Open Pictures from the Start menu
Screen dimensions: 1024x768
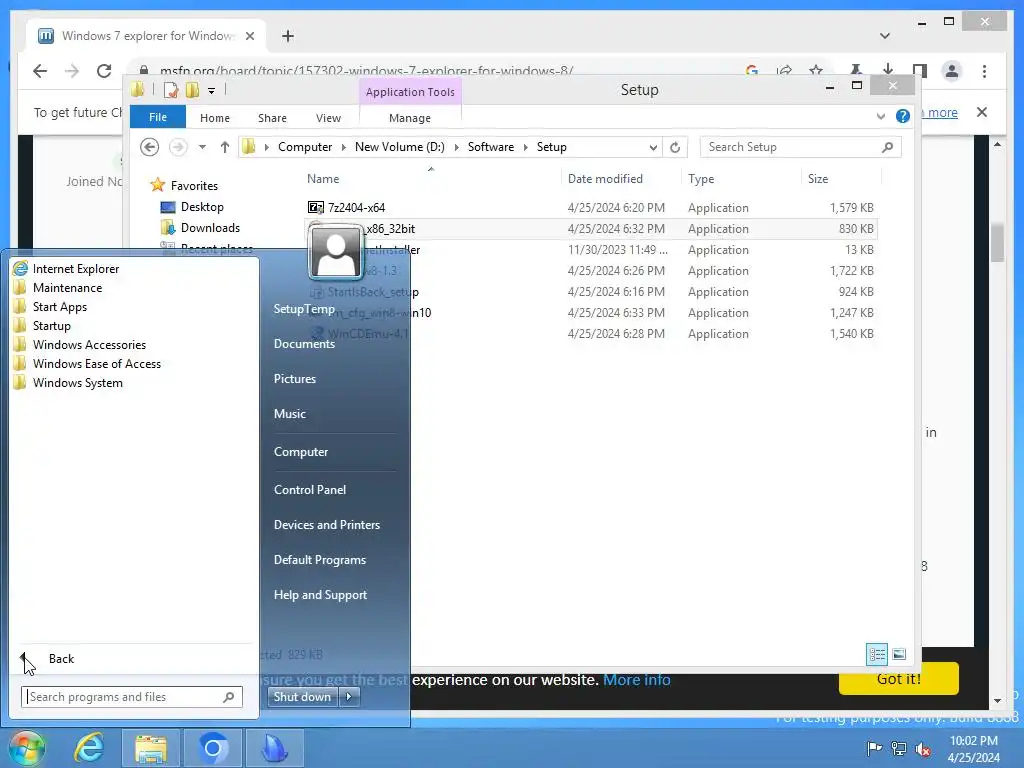coord(295,379)
